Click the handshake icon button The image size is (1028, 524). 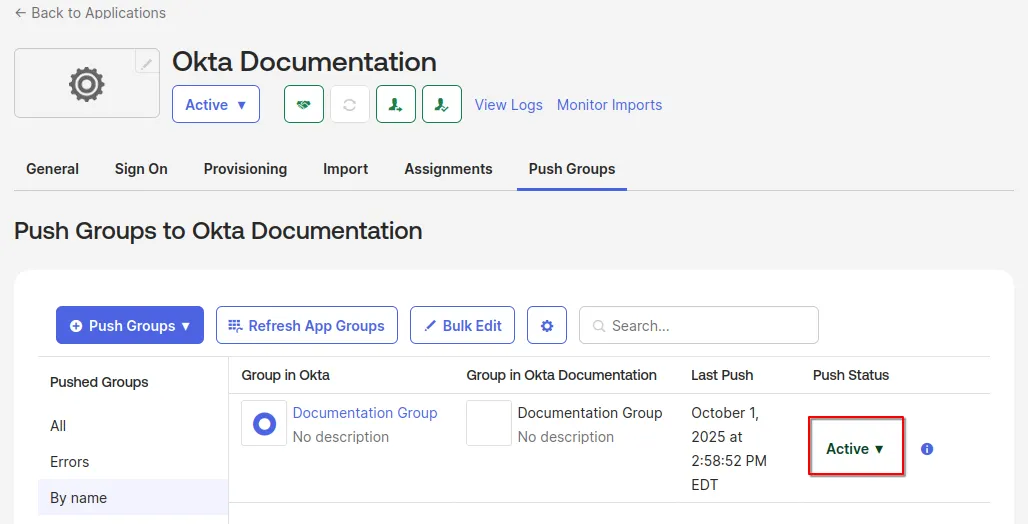pyautogui.click(x=304, y=104)
